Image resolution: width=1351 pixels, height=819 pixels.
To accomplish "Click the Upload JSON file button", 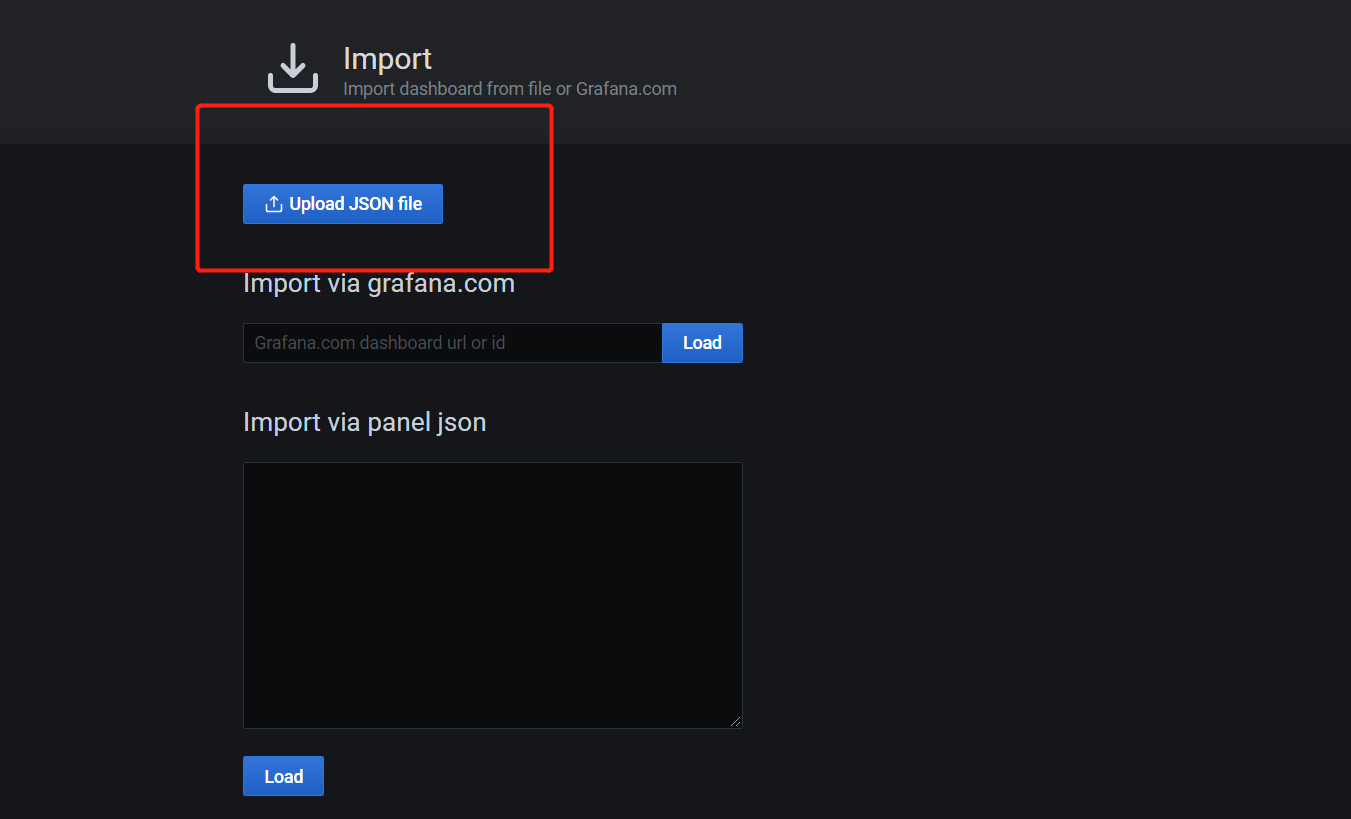I will pos(342,204).
